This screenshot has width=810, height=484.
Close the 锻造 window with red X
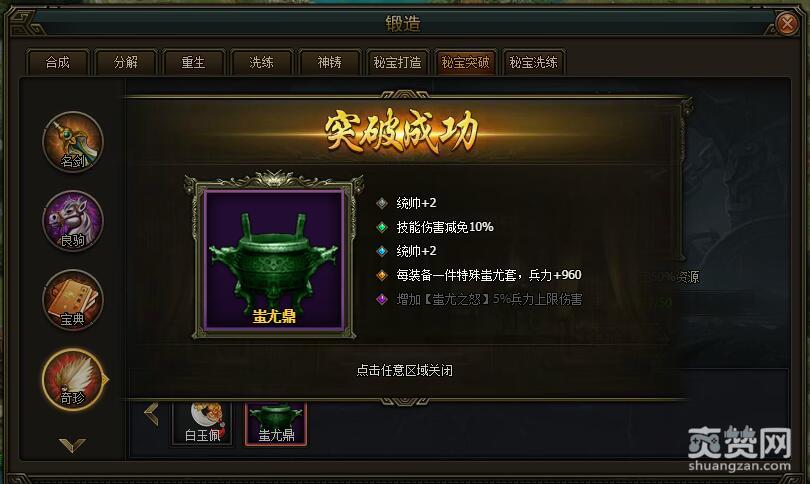[x=787, y=23]
